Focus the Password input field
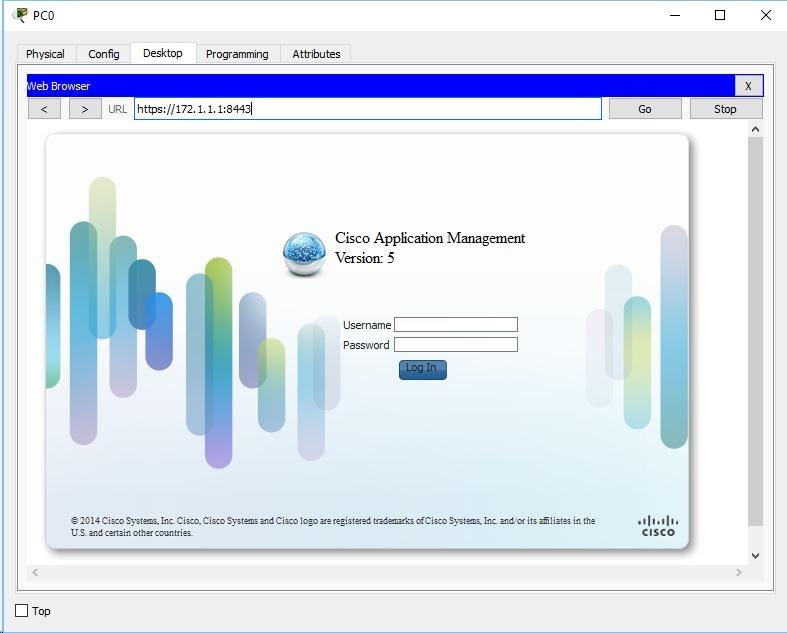787x633 pixels. [456, 345]
